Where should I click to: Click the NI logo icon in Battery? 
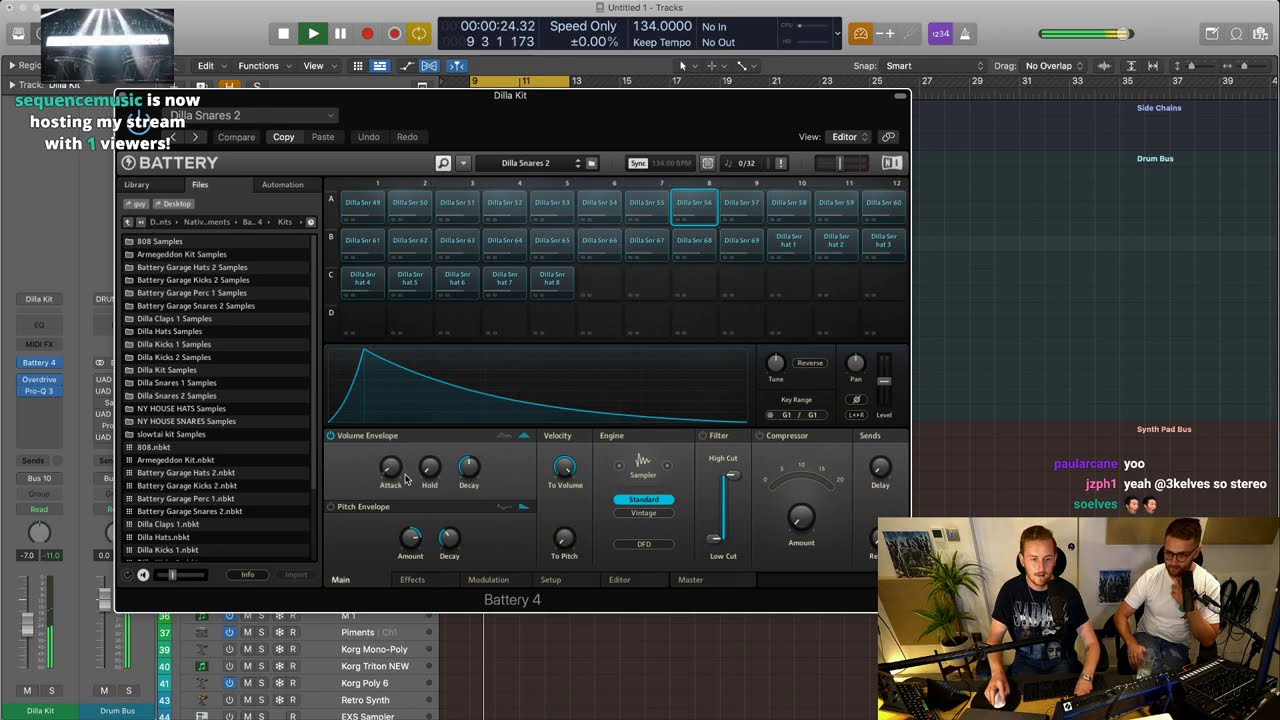(x=892, y=163)
